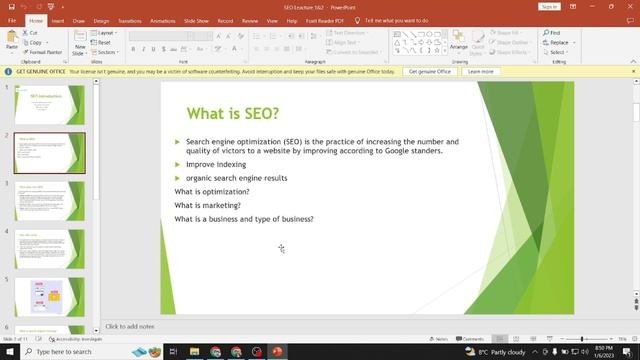
Task: Click Increase Font Size icon
Action: point(219,36)
